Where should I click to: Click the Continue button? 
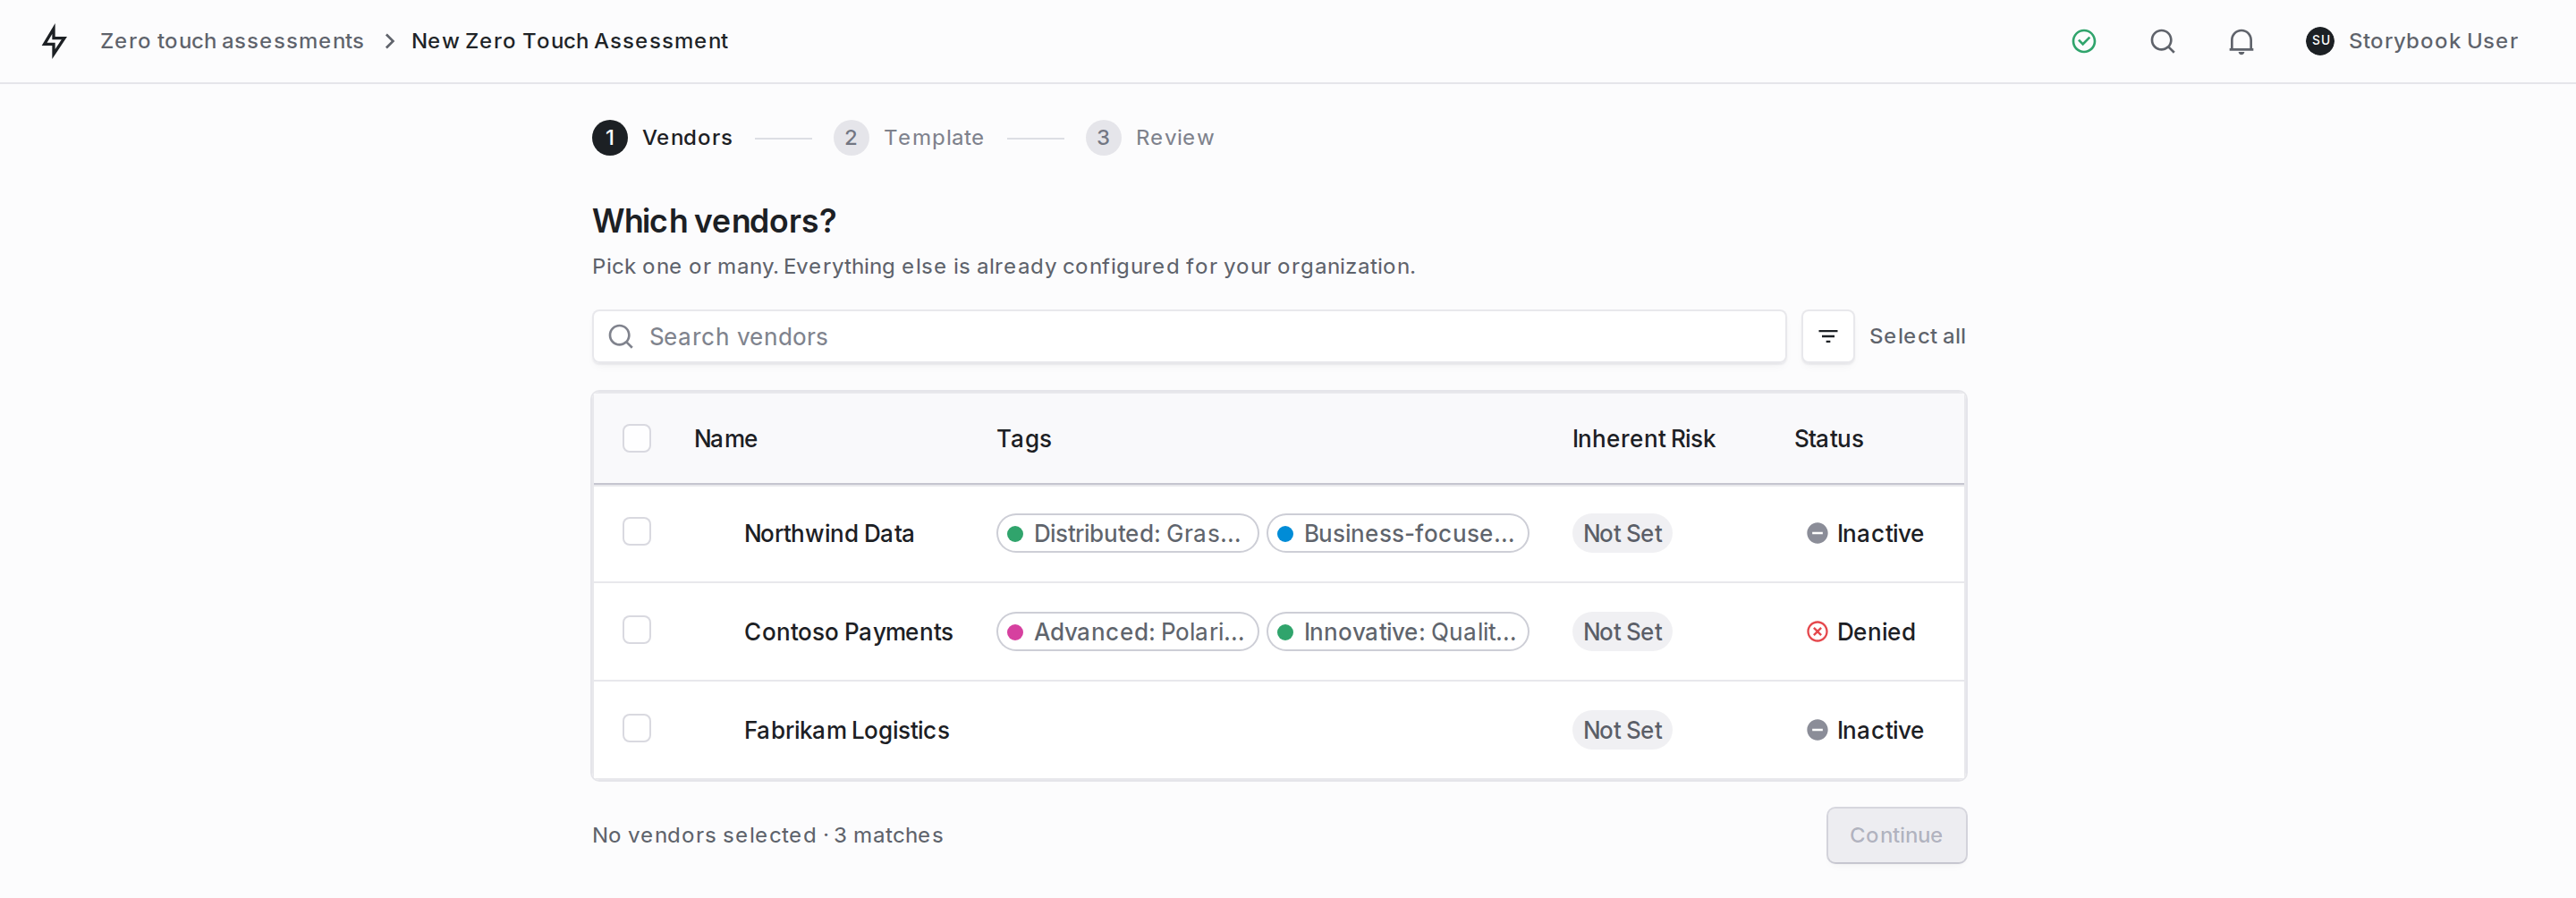1896,835
